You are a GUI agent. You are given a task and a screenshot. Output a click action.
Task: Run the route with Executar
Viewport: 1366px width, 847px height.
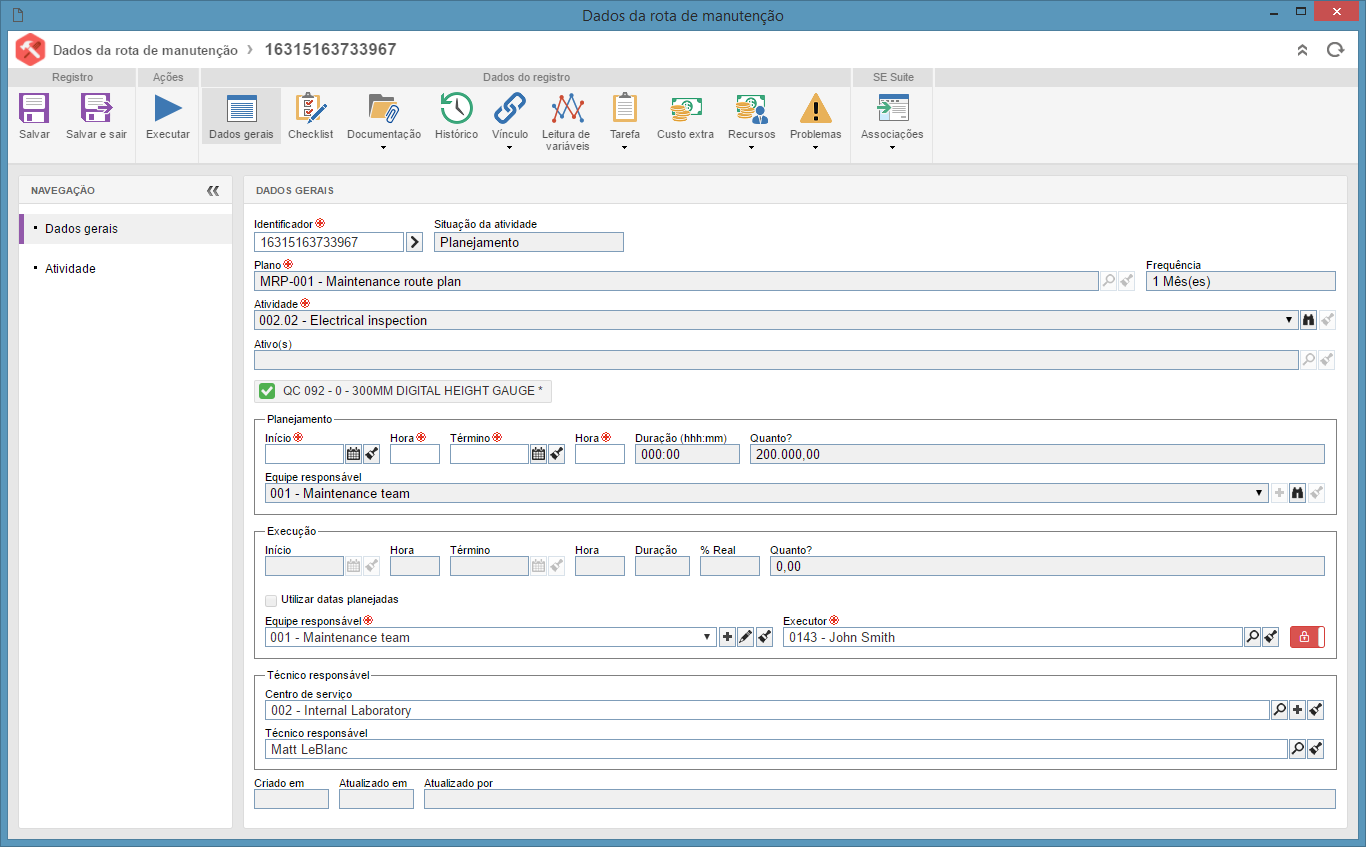[x=168, y=116]
